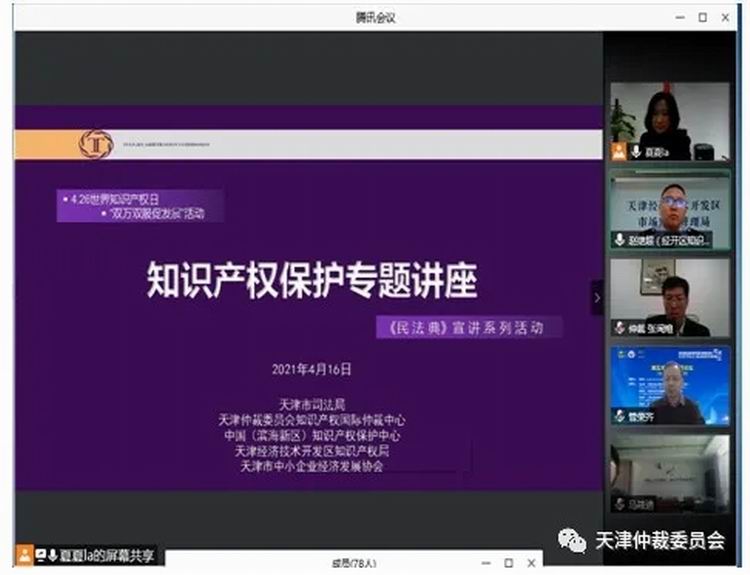
Task: Click the orange host icon on first video tile
Action: (x=620, y=152)
